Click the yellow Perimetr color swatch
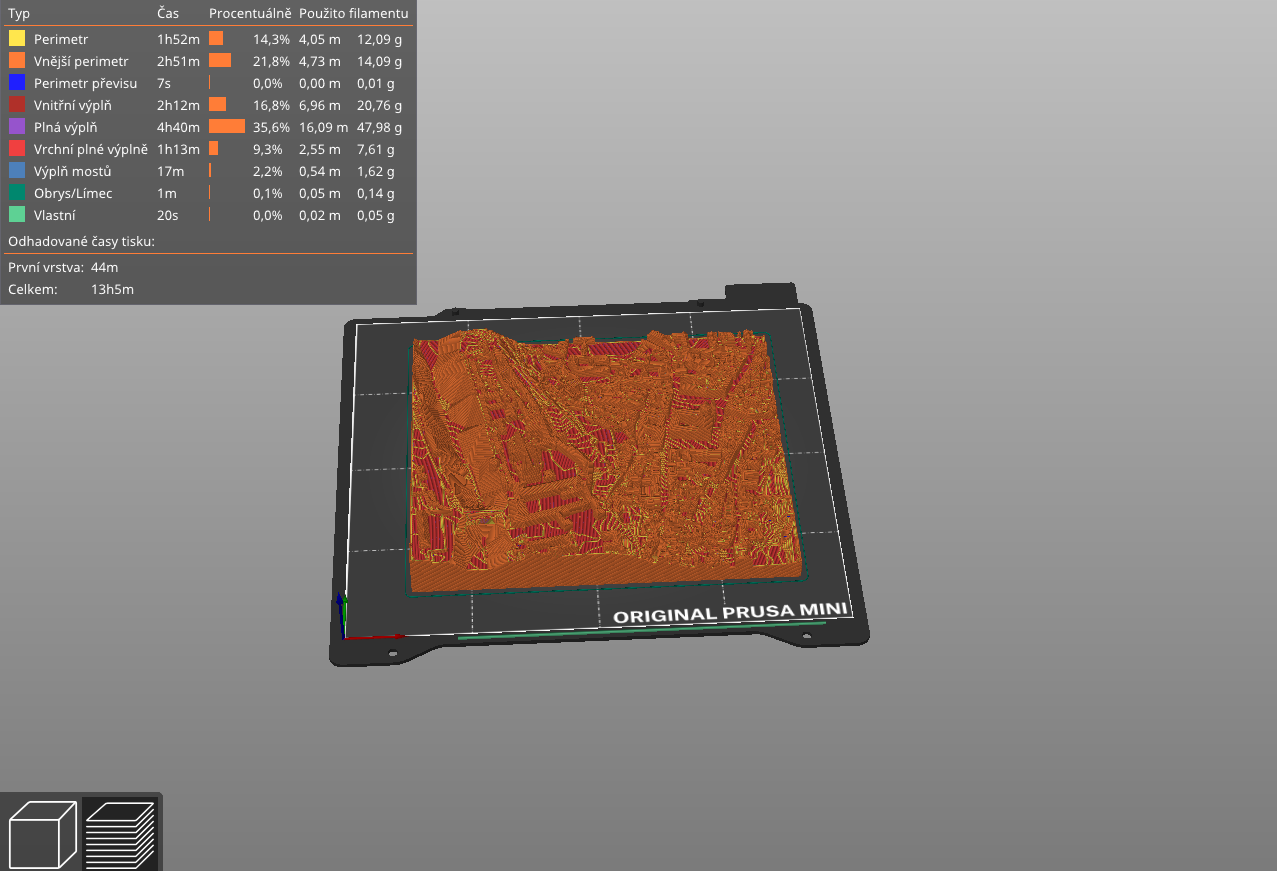Viewport: 1277px width, 871px height. point(17,39)
